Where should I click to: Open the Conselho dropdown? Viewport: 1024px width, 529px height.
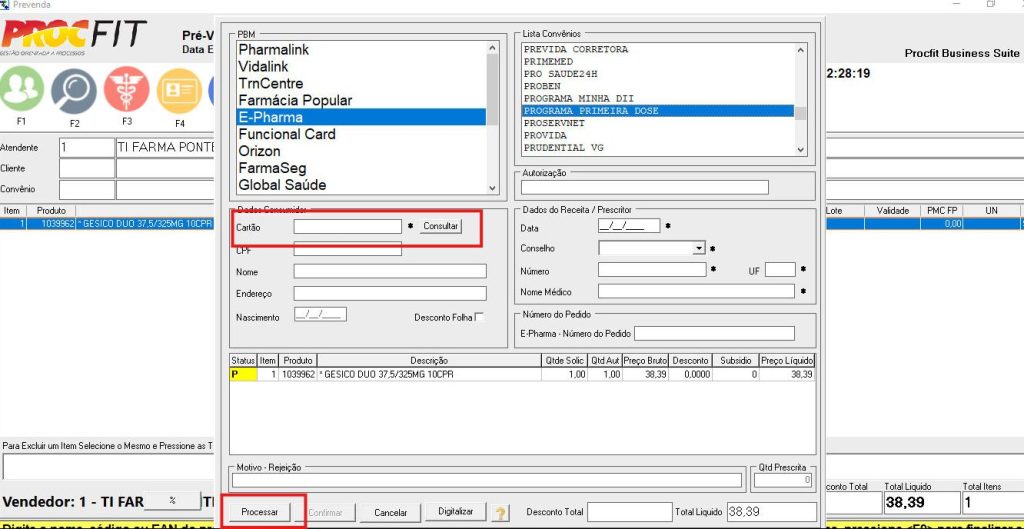[699, 248]
